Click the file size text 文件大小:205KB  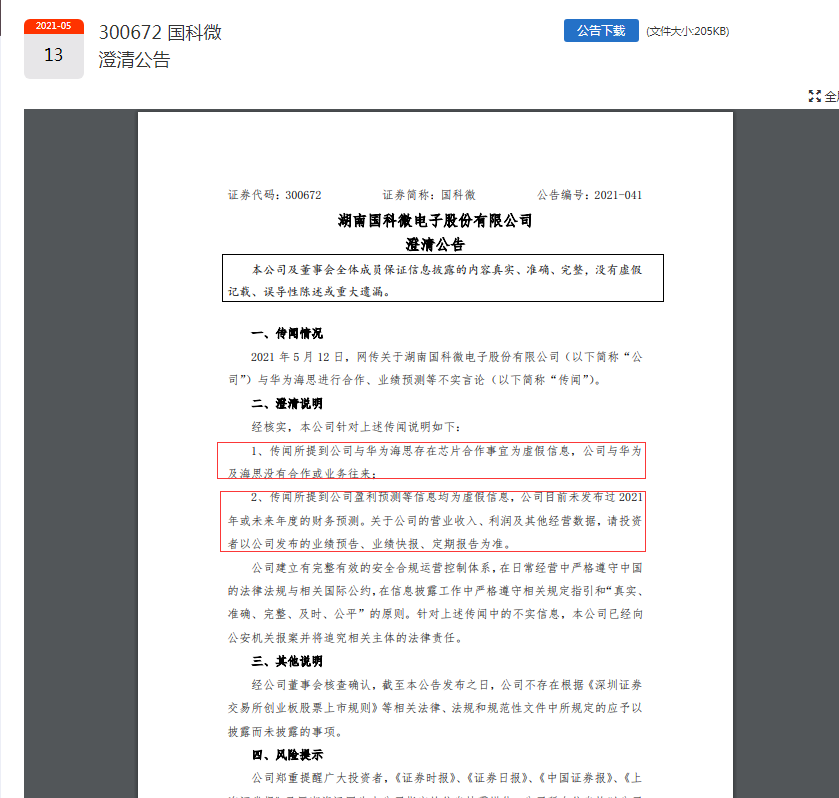(x=687, y=31)
